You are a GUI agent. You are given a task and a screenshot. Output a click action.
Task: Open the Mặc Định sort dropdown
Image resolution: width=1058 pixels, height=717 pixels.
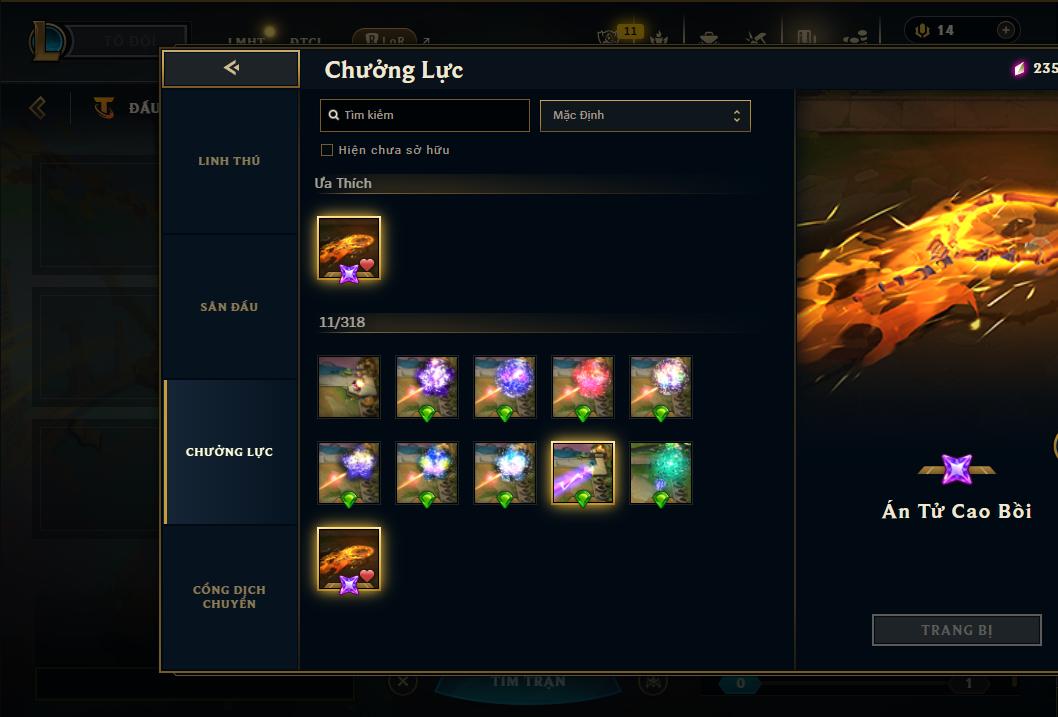pyautogui.click(x=645, y=115)
